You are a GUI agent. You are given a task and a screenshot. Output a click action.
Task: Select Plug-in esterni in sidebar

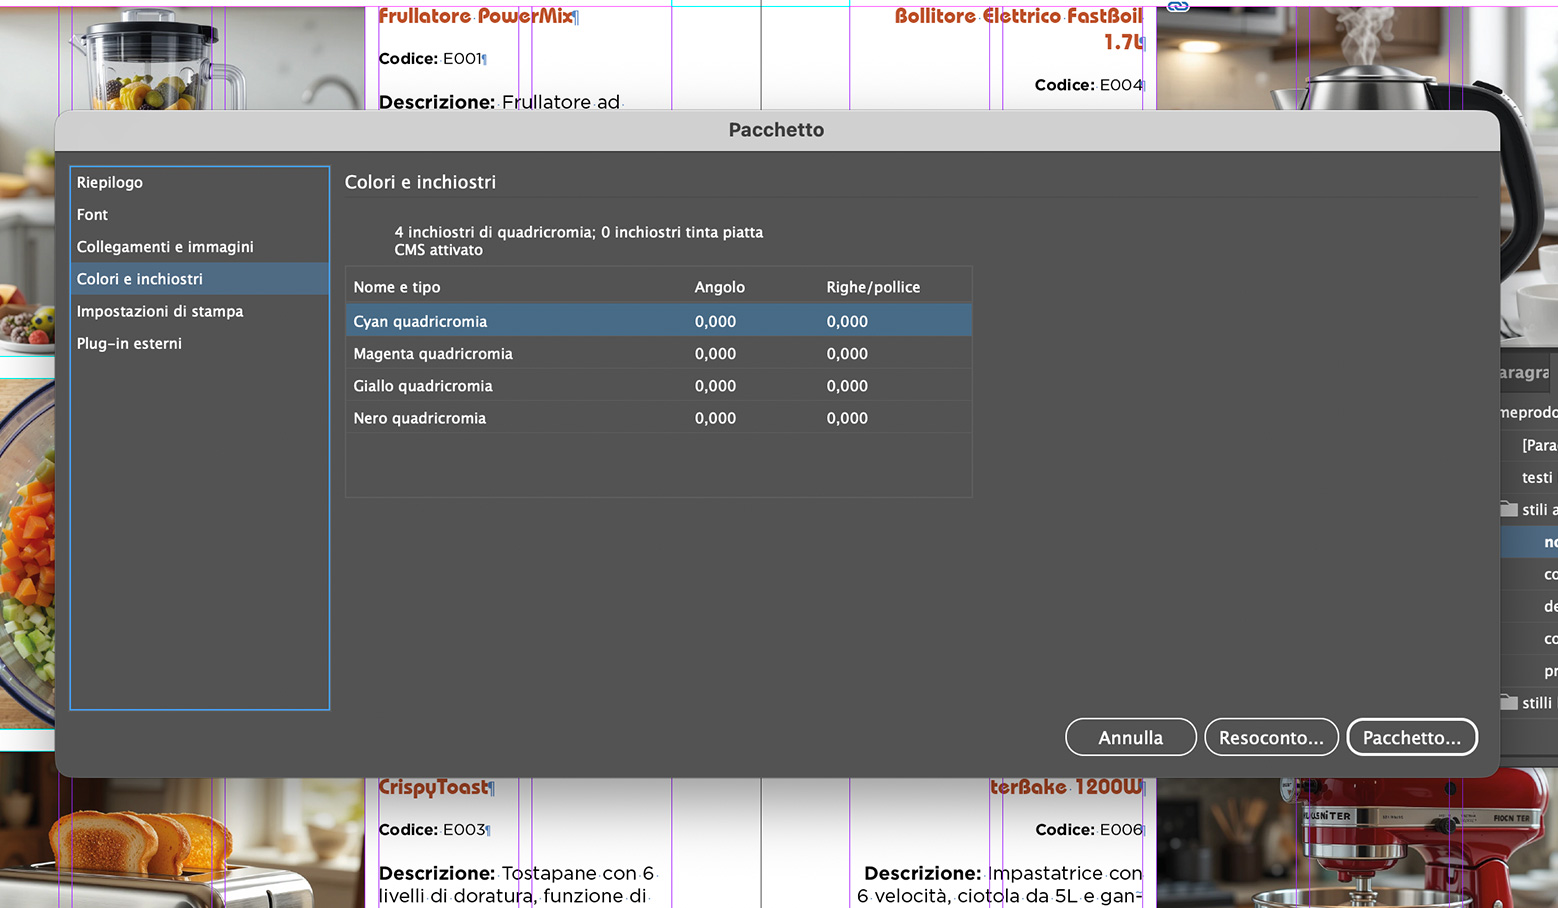click(x=199, y=343)
